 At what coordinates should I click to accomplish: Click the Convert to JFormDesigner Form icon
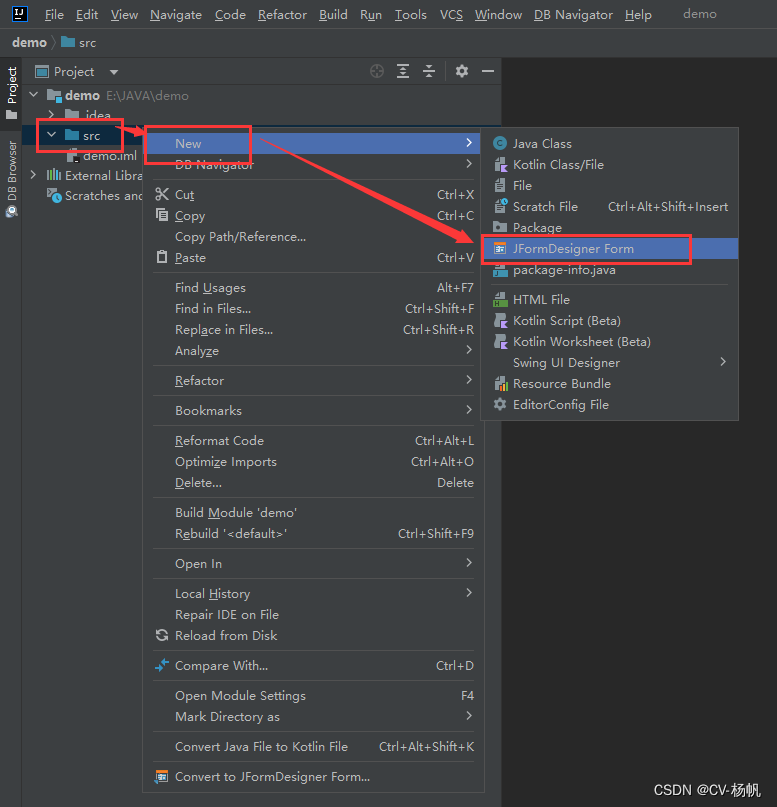[x=162, y=776]
